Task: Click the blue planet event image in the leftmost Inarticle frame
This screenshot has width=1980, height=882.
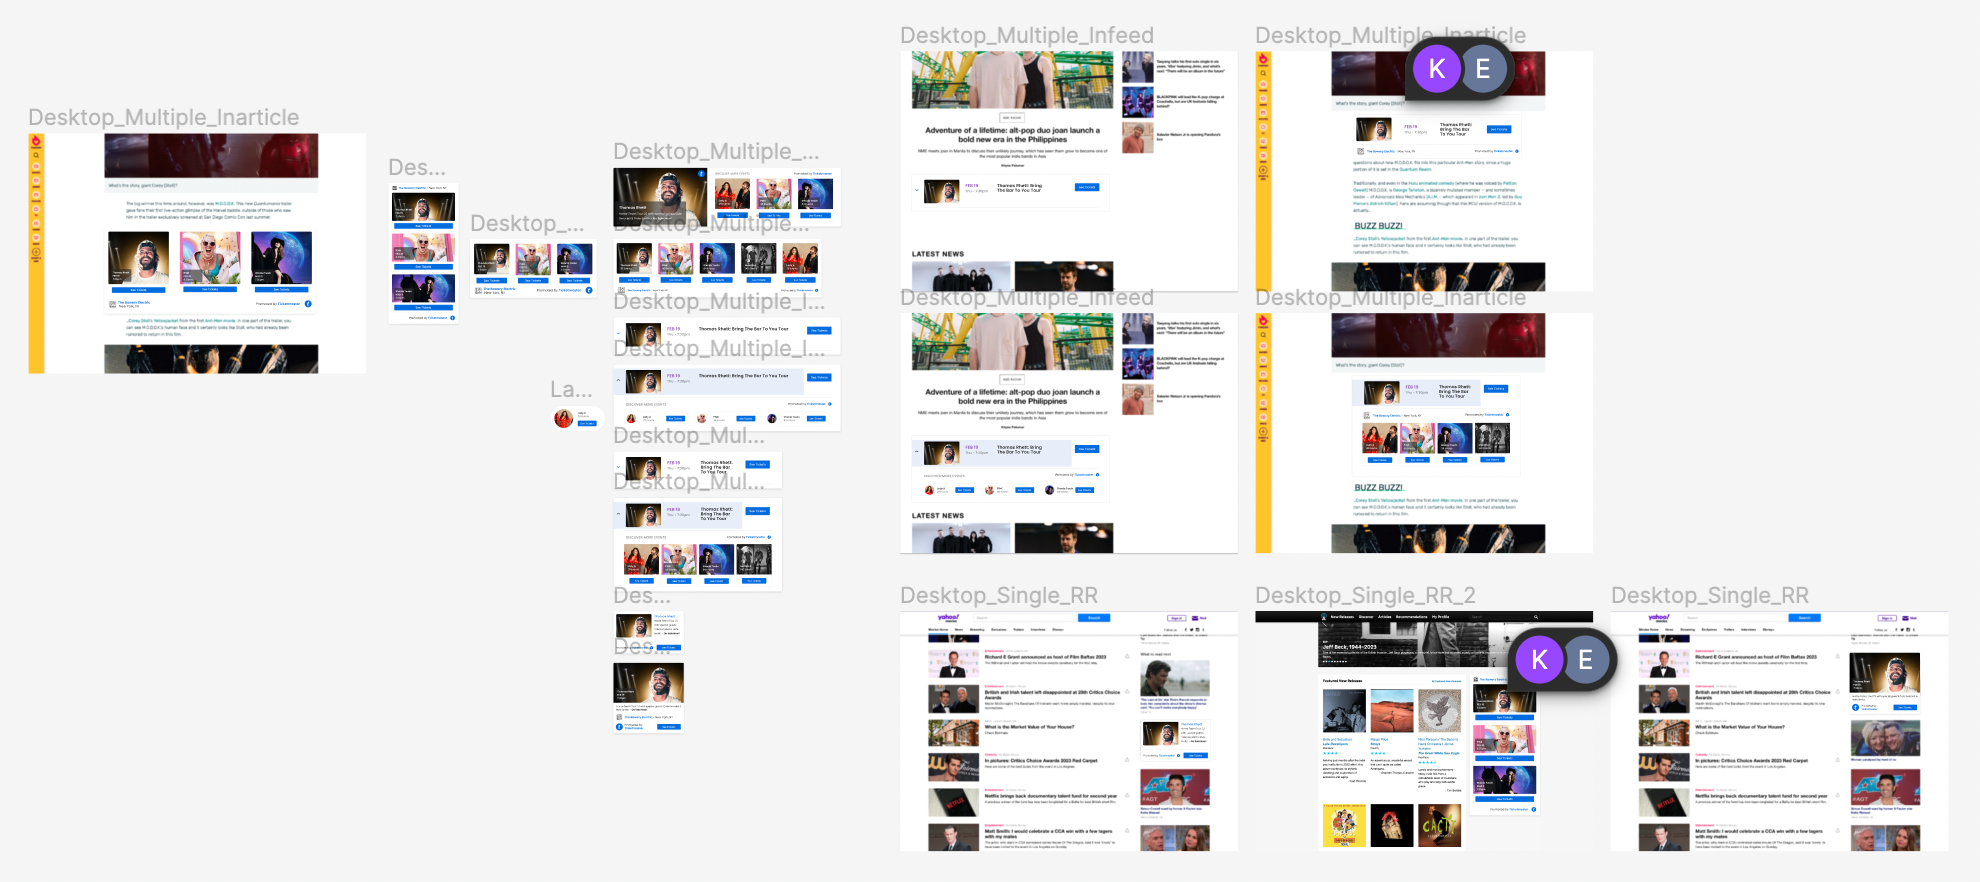Action: coord(282,258)
